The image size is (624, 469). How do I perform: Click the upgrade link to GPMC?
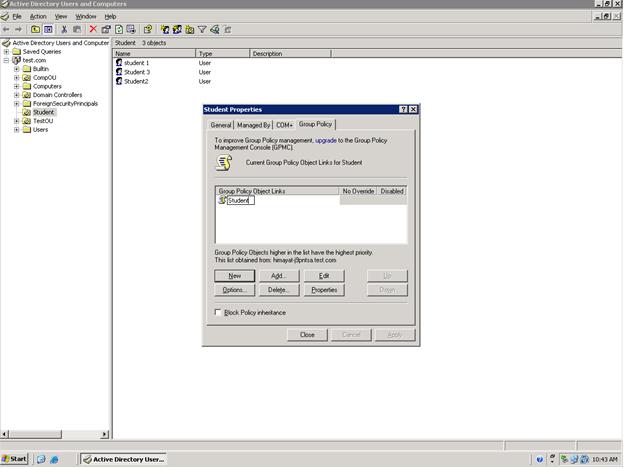[326, 140]
